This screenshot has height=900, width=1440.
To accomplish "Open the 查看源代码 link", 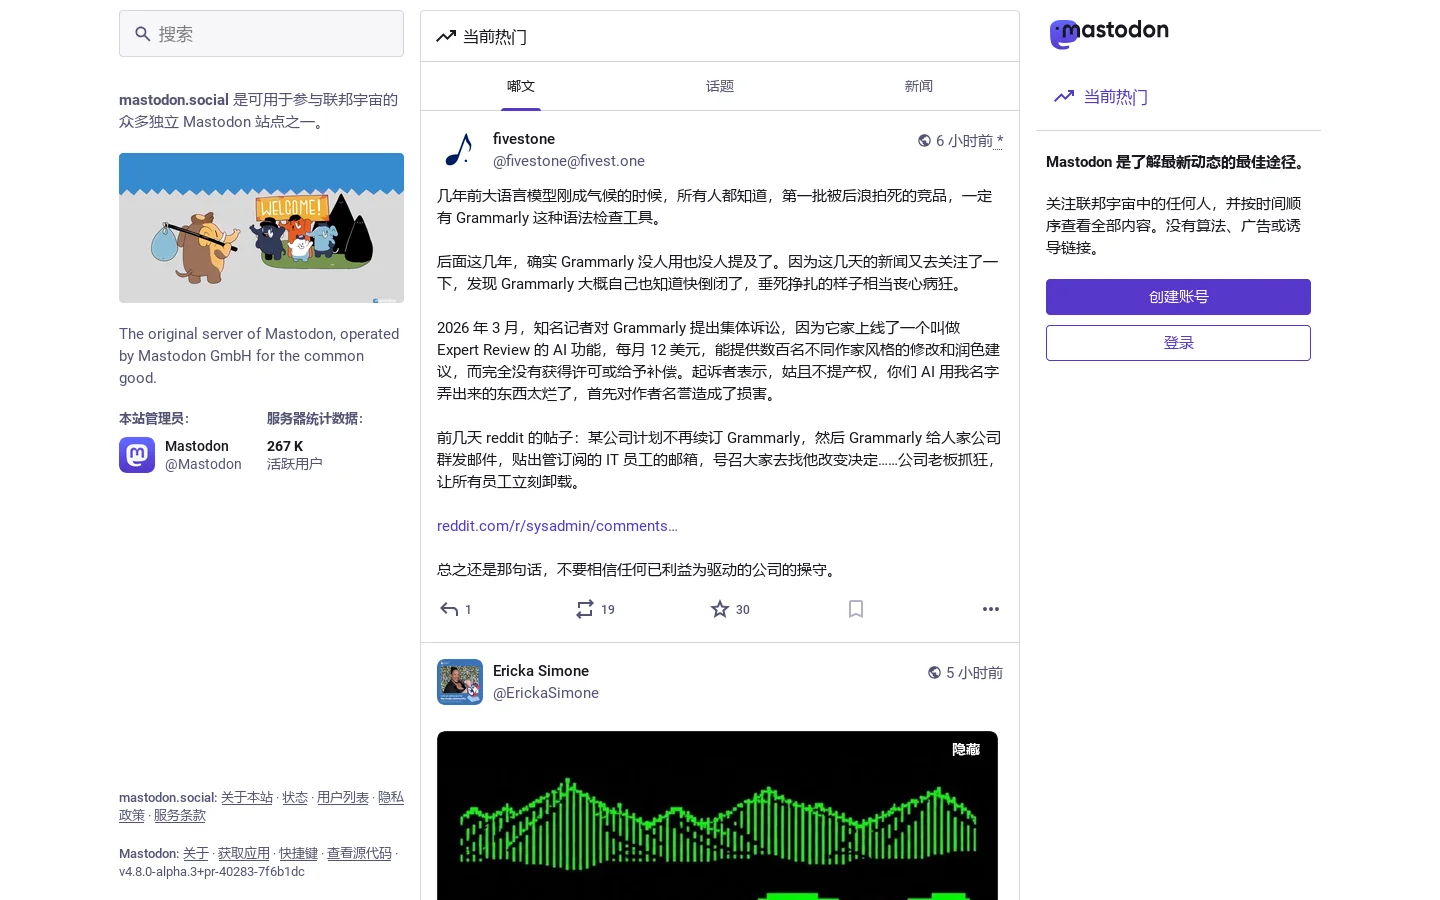I will tap(359, 854).
